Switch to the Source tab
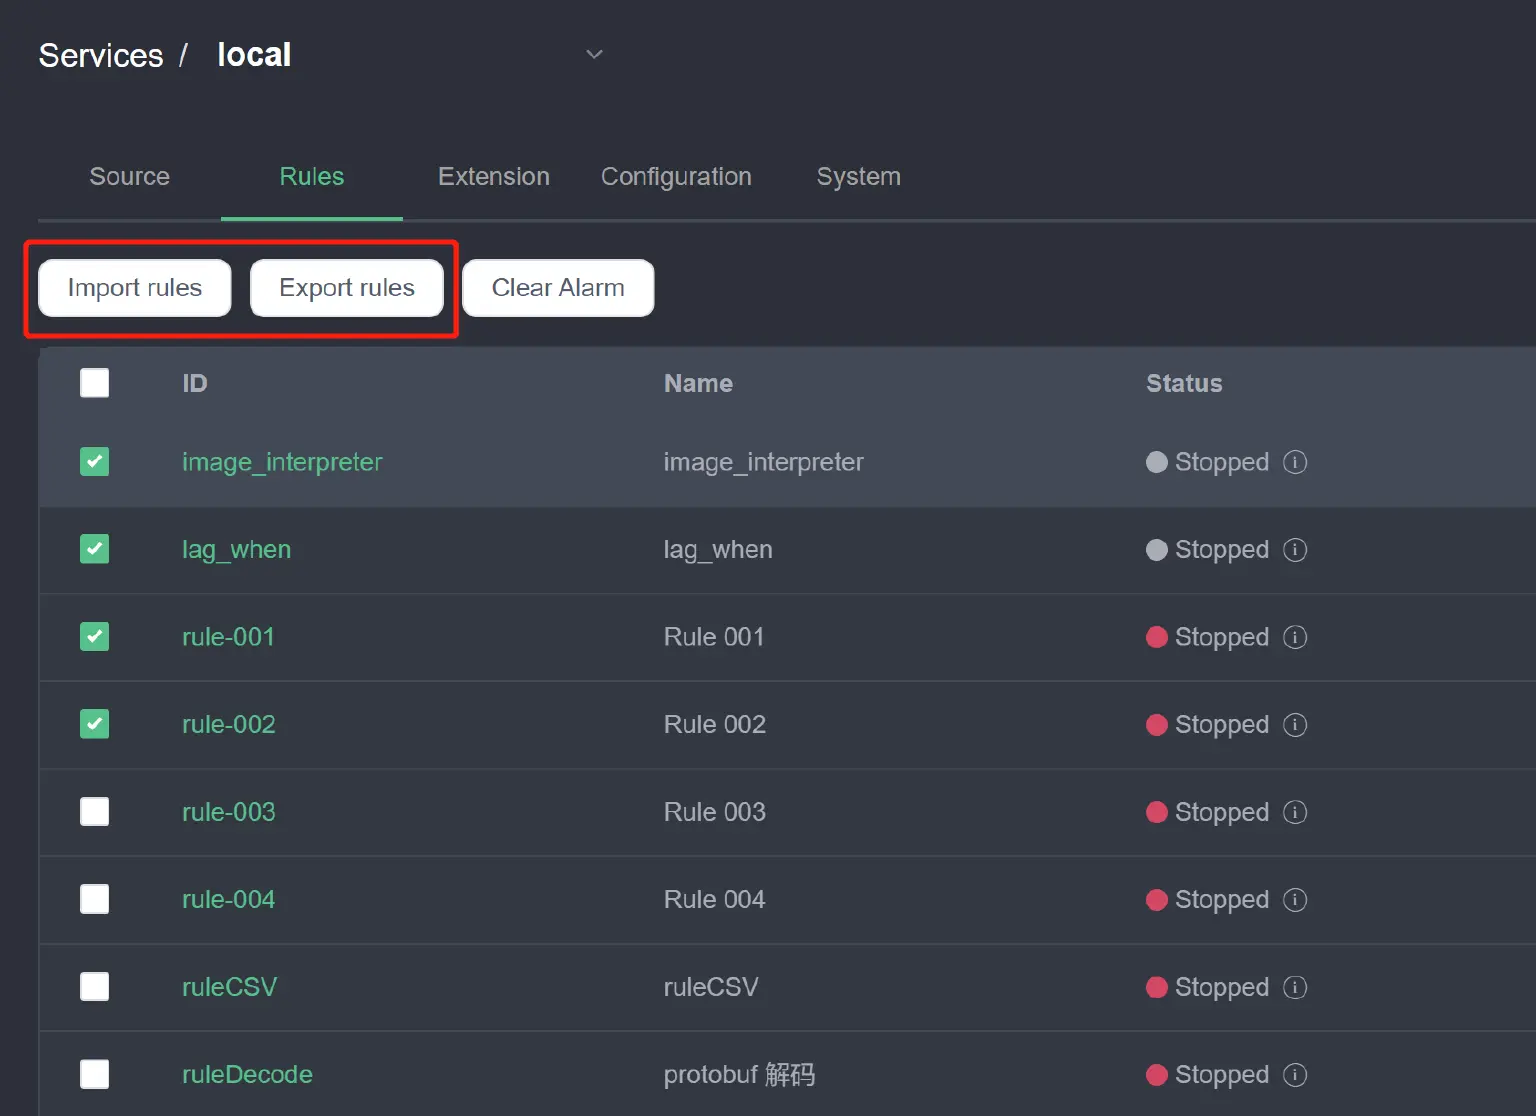Viewport: 1536px width, 1116px height. coord(130,177)
